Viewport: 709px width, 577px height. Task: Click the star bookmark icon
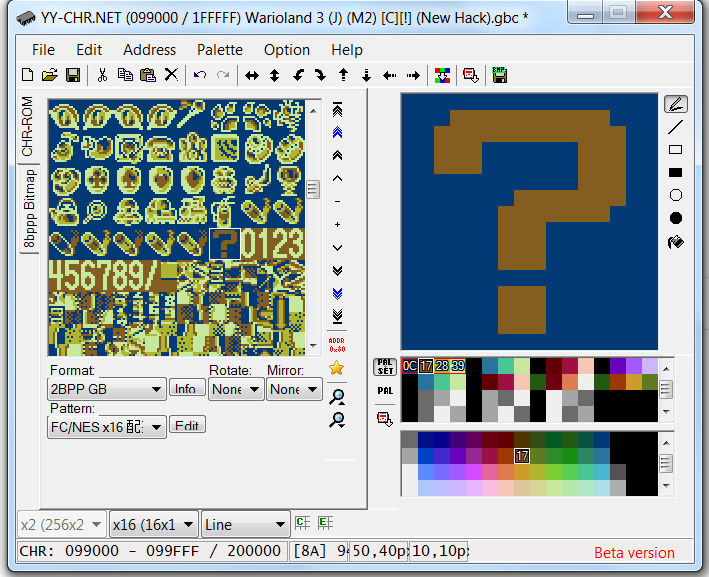pos(337,368)
